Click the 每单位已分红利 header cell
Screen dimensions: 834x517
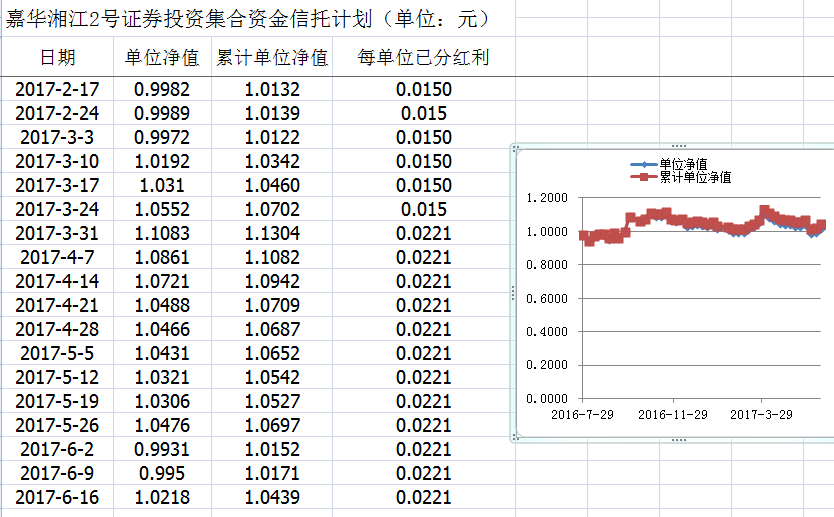point(423,58)
